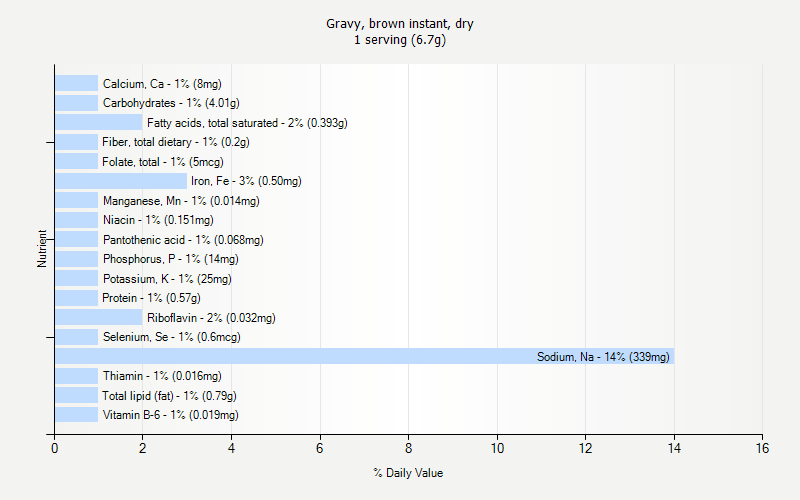
Task: Click the Vitamin B-6 bar
Action: tap(77, 414)
